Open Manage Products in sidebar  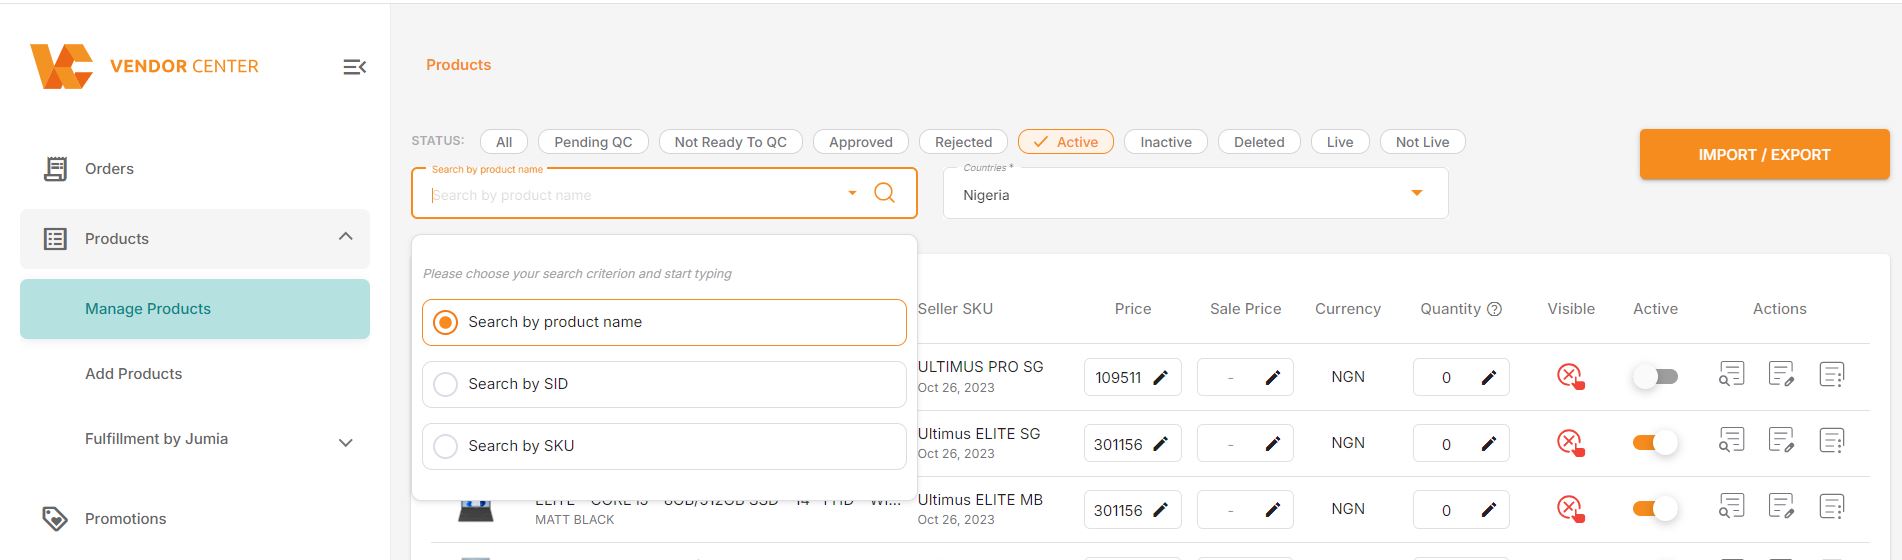[x=195, y=309]
